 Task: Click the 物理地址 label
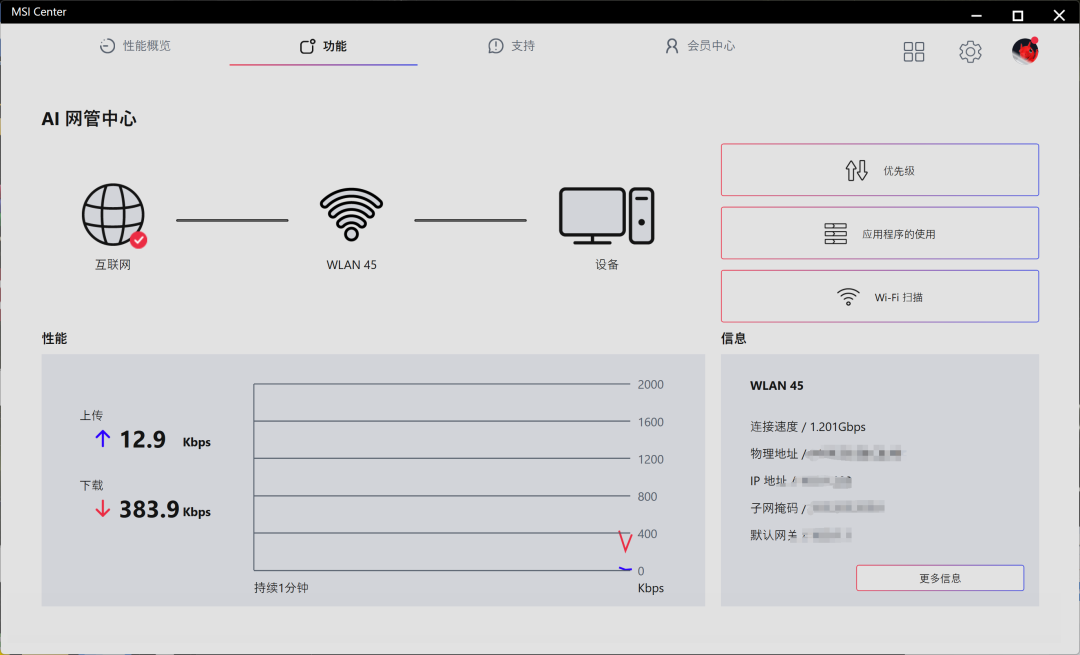tap(773, 453)
